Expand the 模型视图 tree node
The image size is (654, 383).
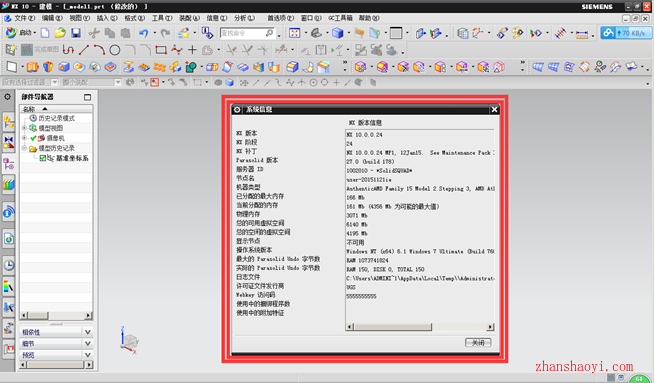coord(24,128)
